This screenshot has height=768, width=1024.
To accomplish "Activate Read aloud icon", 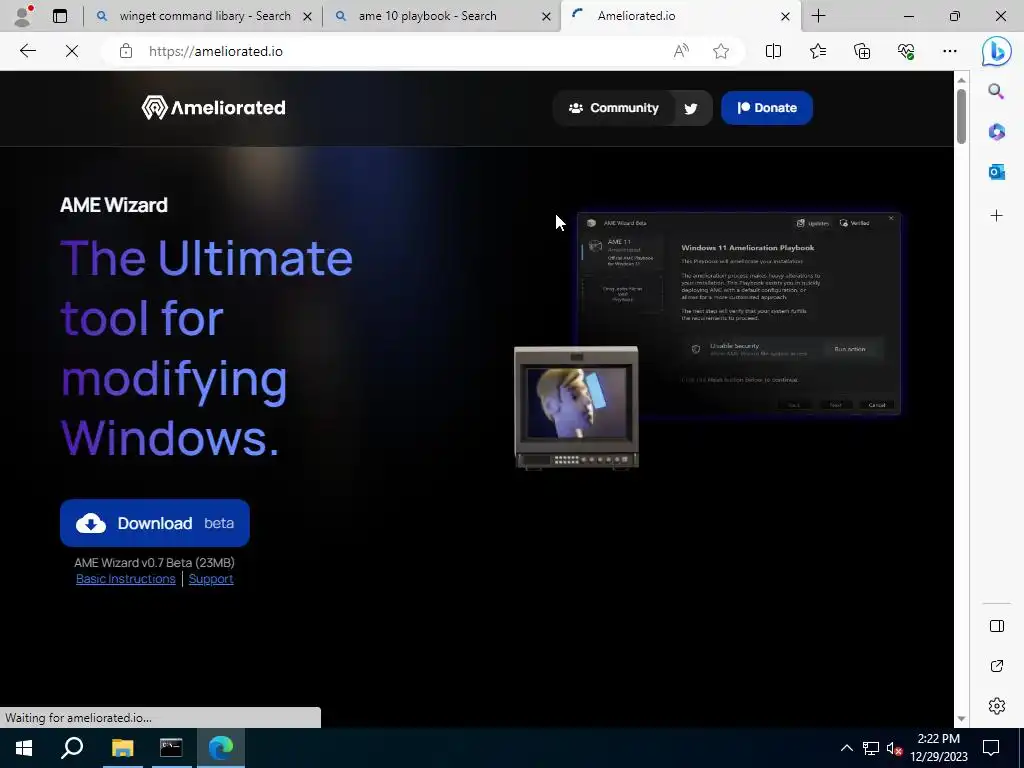I will coord(681,51).
